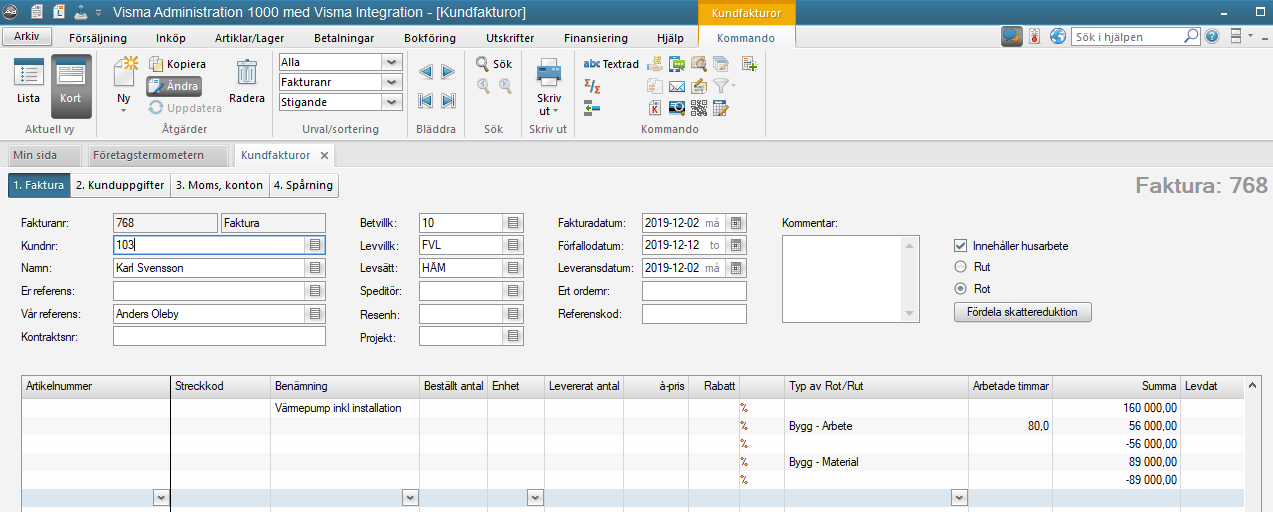Click the QR code icon
1273x512 pixels.
pos(699,108)
